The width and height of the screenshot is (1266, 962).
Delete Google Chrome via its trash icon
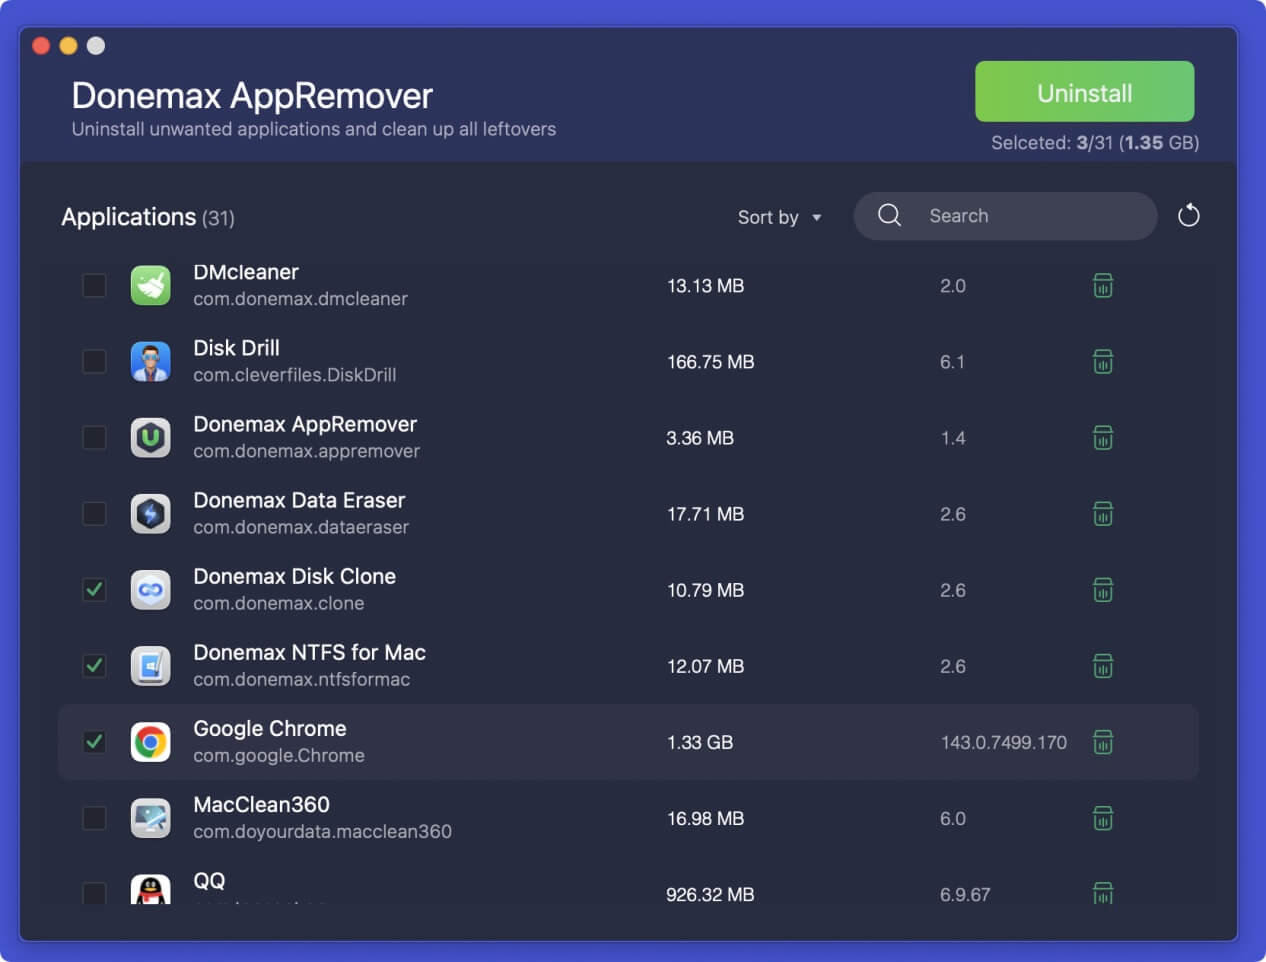1102,742
